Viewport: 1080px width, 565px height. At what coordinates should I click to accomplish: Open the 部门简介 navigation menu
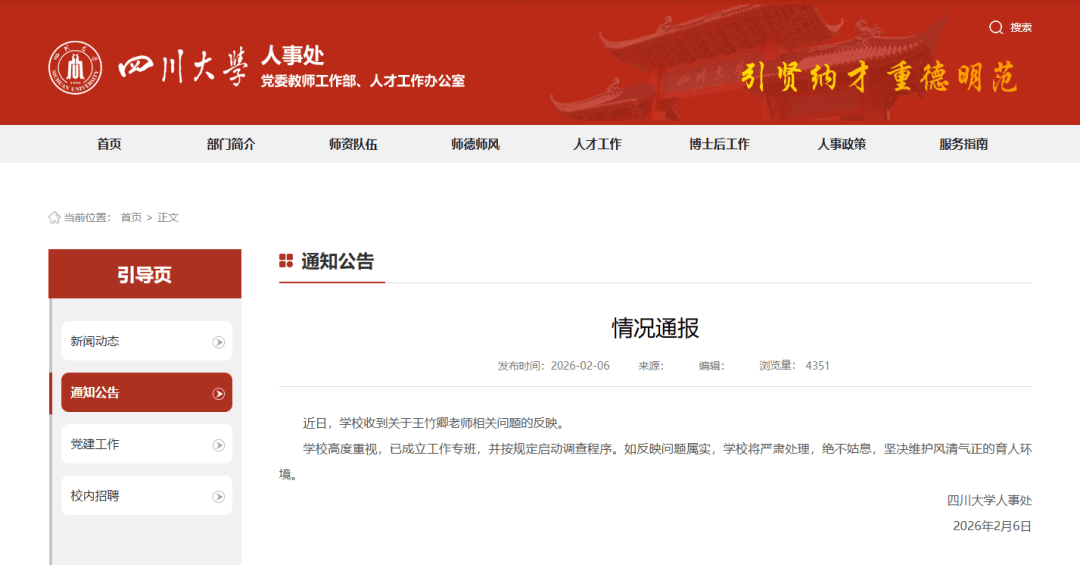[x=231, y=144]
